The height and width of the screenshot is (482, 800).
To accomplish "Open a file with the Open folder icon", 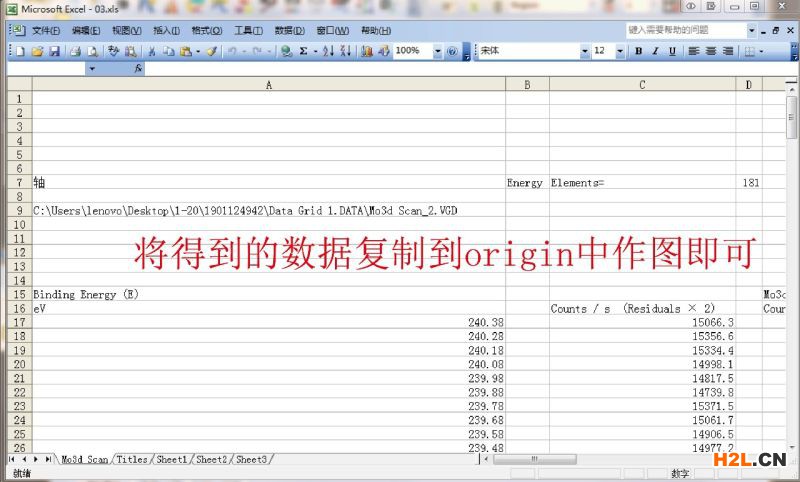I will [38, 51].
